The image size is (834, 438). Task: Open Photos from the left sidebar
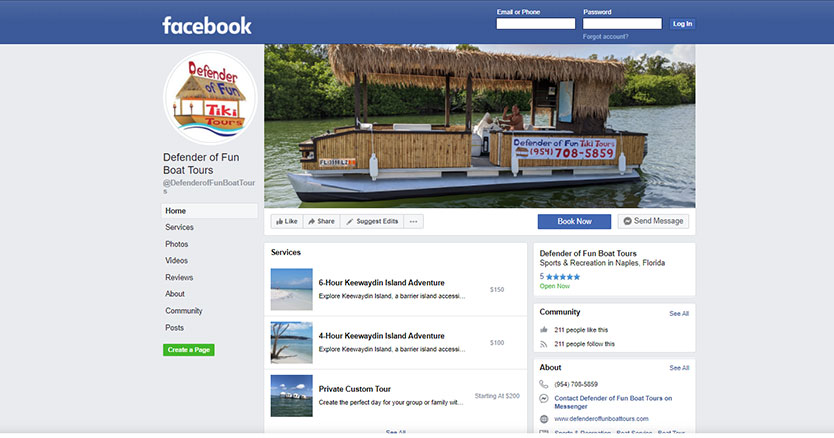click(x=177, y=244)
